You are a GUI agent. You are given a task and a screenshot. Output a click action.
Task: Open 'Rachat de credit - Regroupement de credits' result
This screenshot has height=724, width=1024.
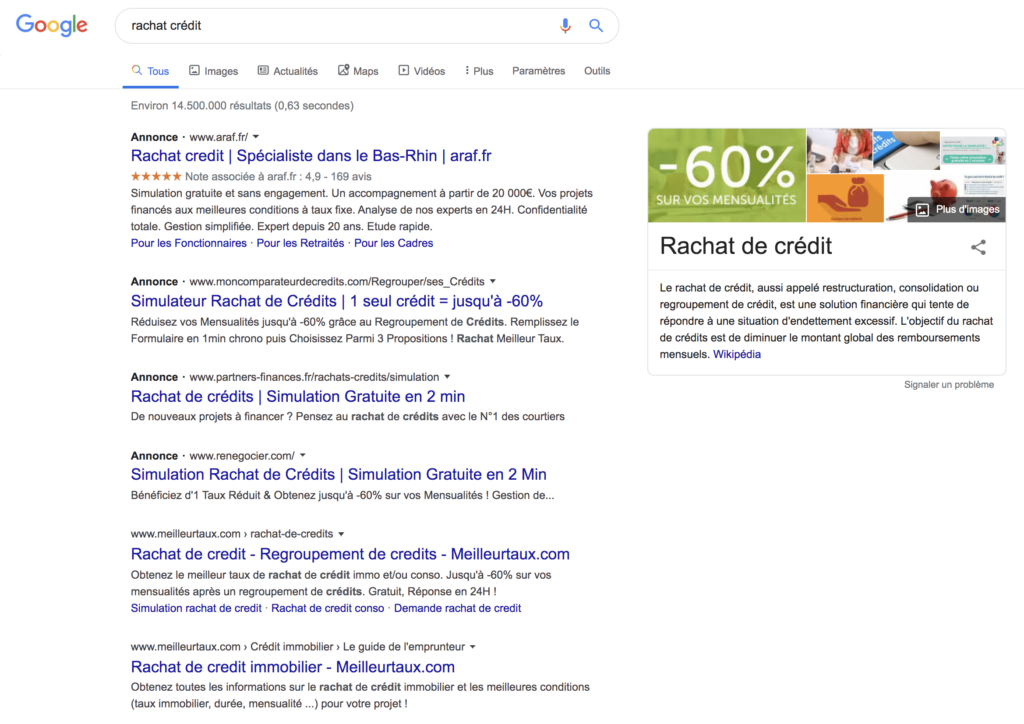pos(350,554)
